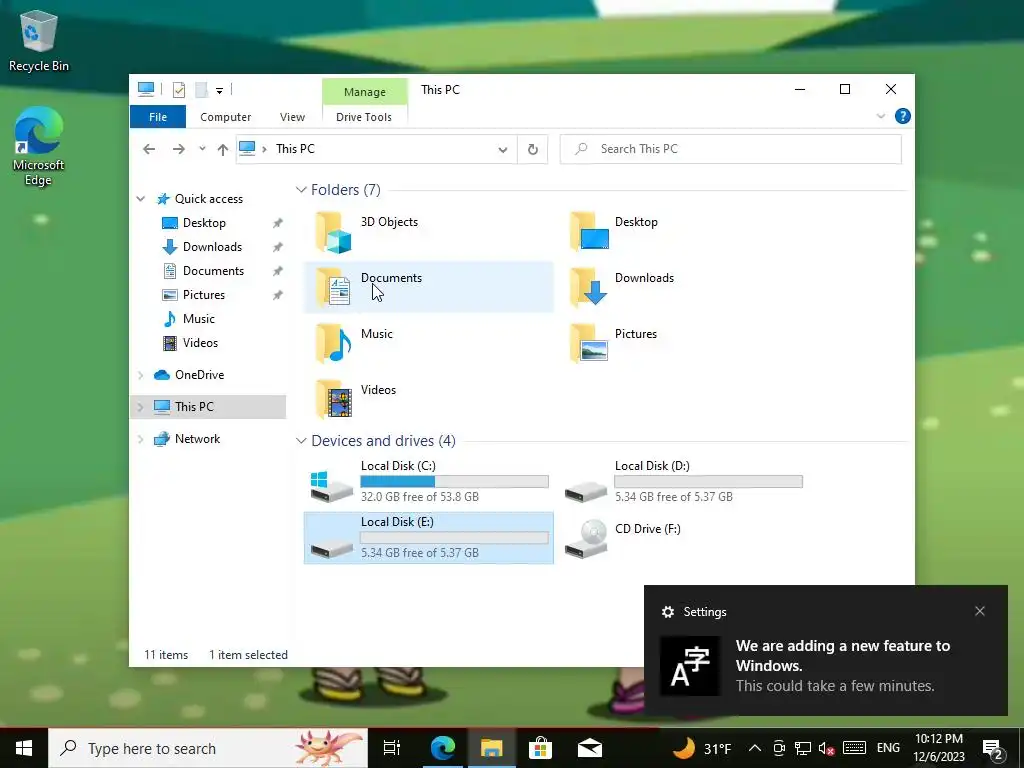Open Microsoft Store from the taskbar
The image size is (1024, 768).
(x=540, y=748)
